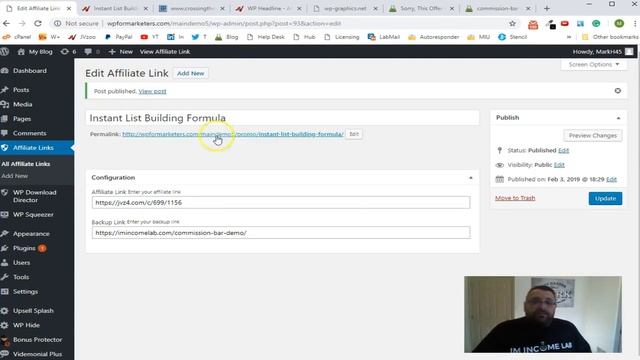Collapse the Configuration panel
This screenshot has height=360, width=640.
[x=471, y=178]
